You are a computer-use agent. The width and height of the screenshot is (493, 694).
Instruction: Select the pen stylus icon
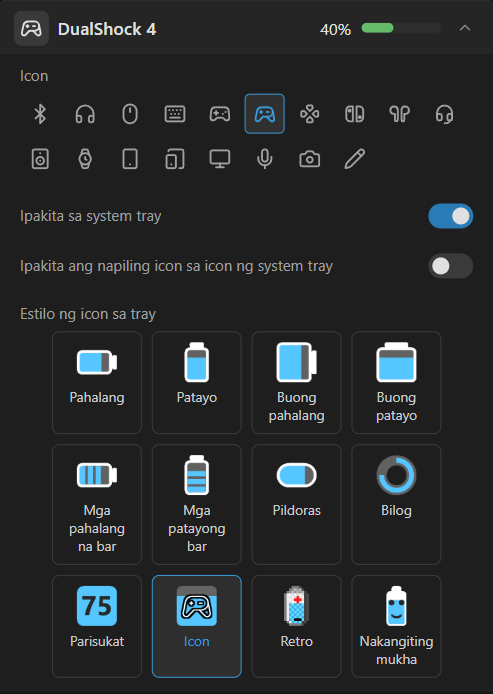[x=354, y=159]
